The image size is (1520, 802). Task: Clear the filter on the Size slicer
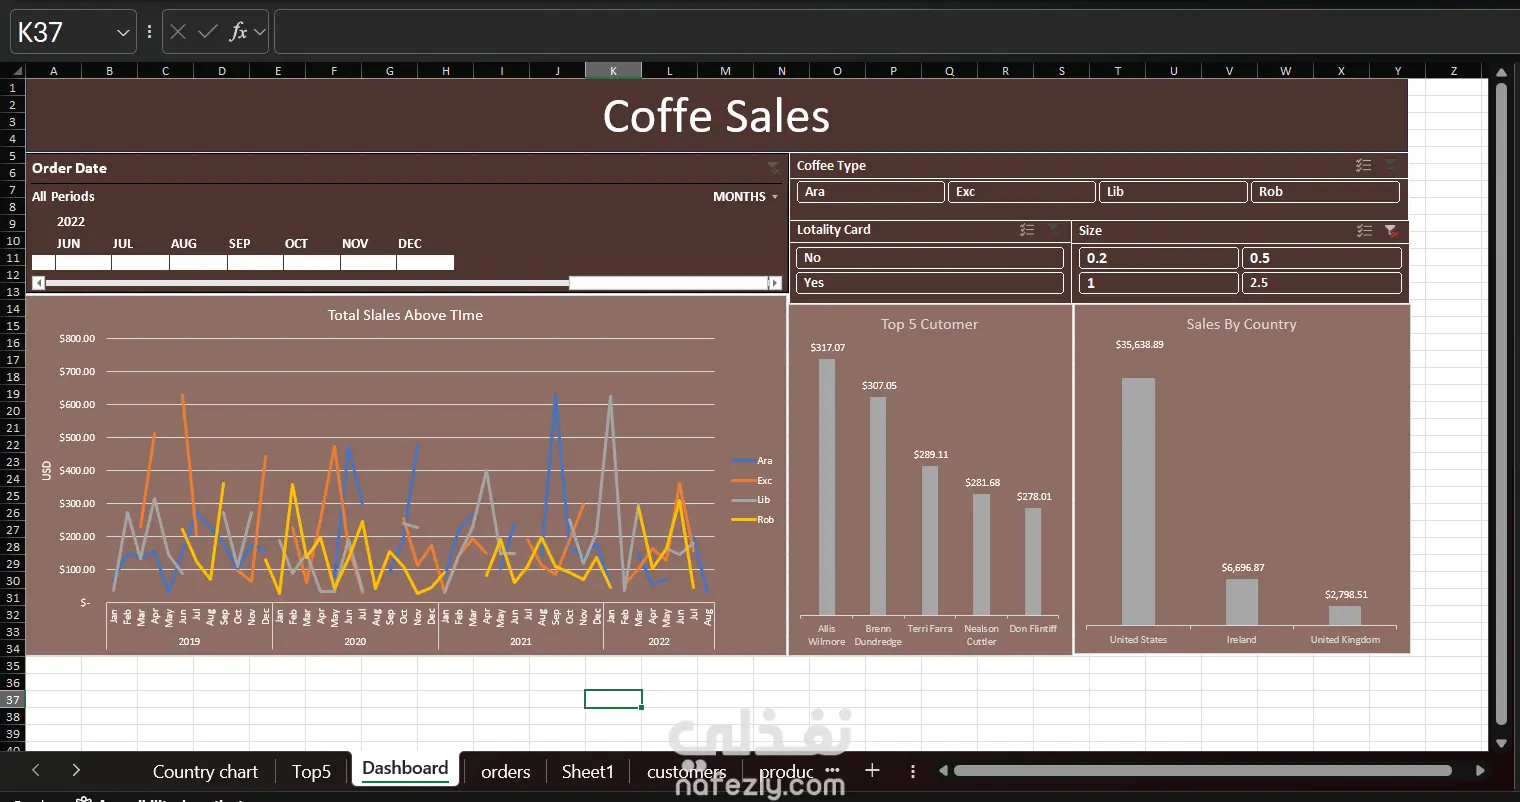pyautogui.click(x=1391, y=231)
